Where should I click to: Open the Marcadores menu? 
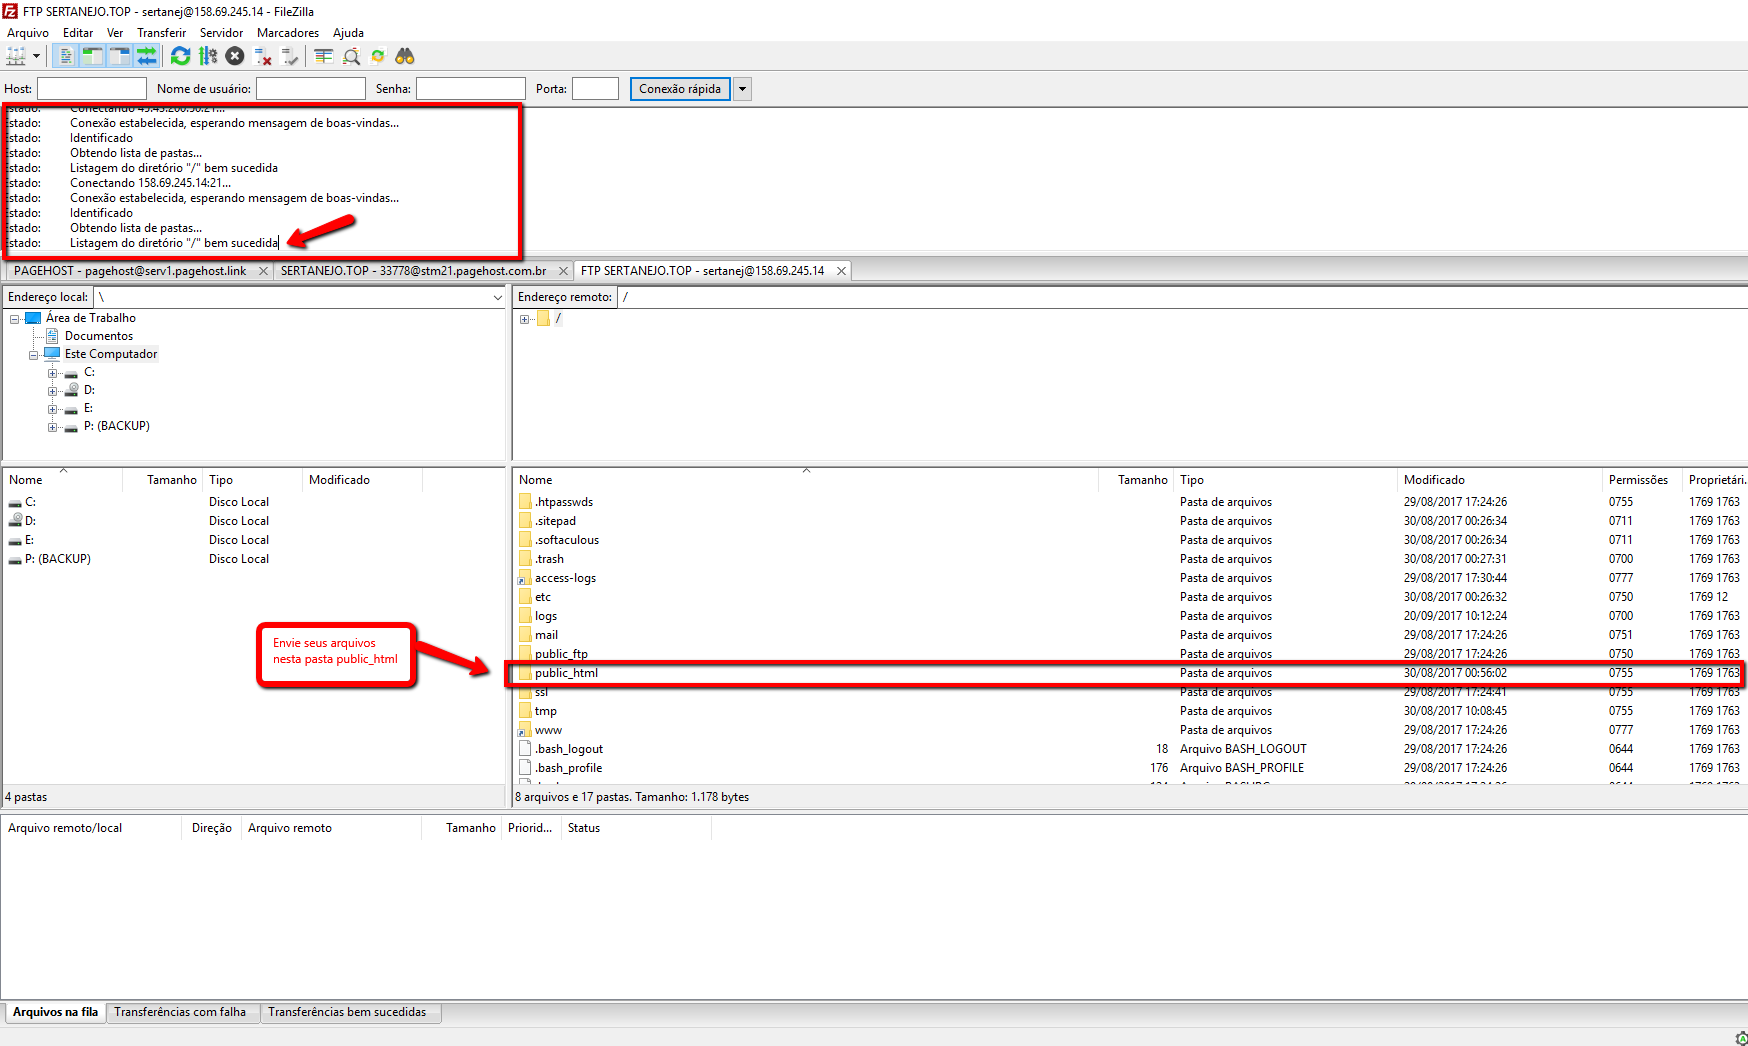click(x=288, y=33)
